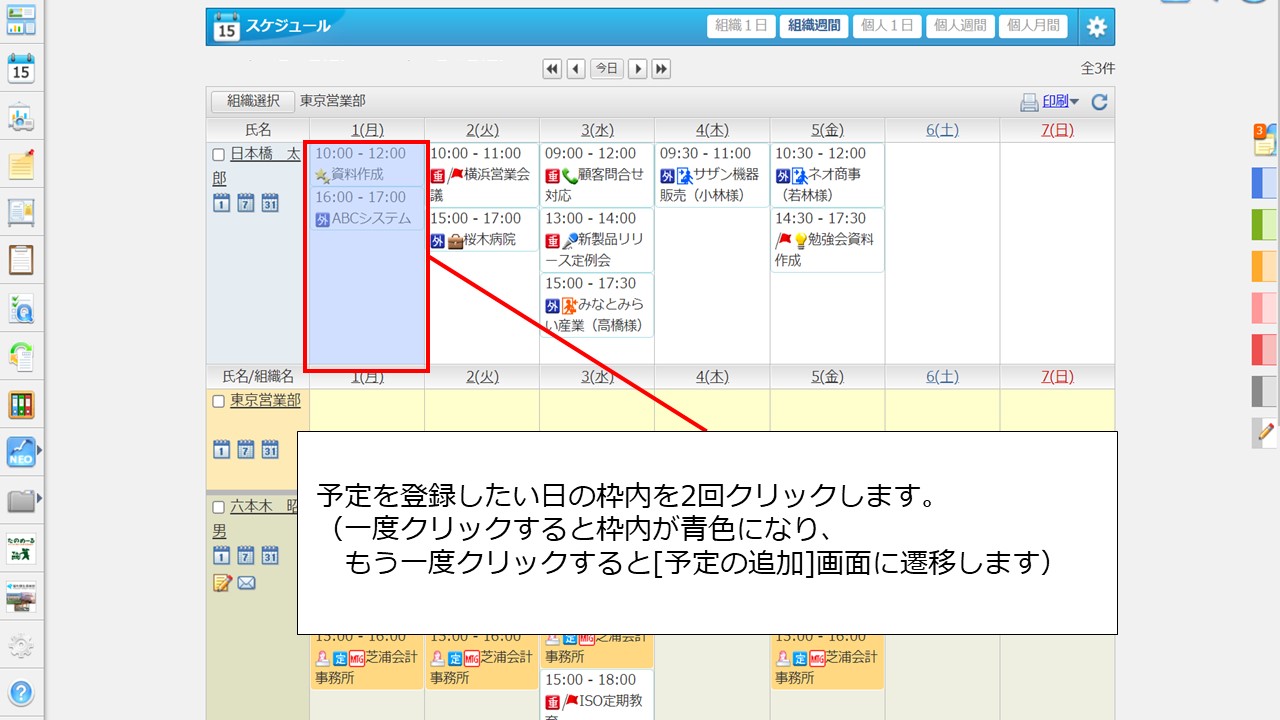The height and width of the screenshot is (720, 1280).
Task: Open the NEO app in sidebar
Action: pyautogui.click(x=20, y=452)
